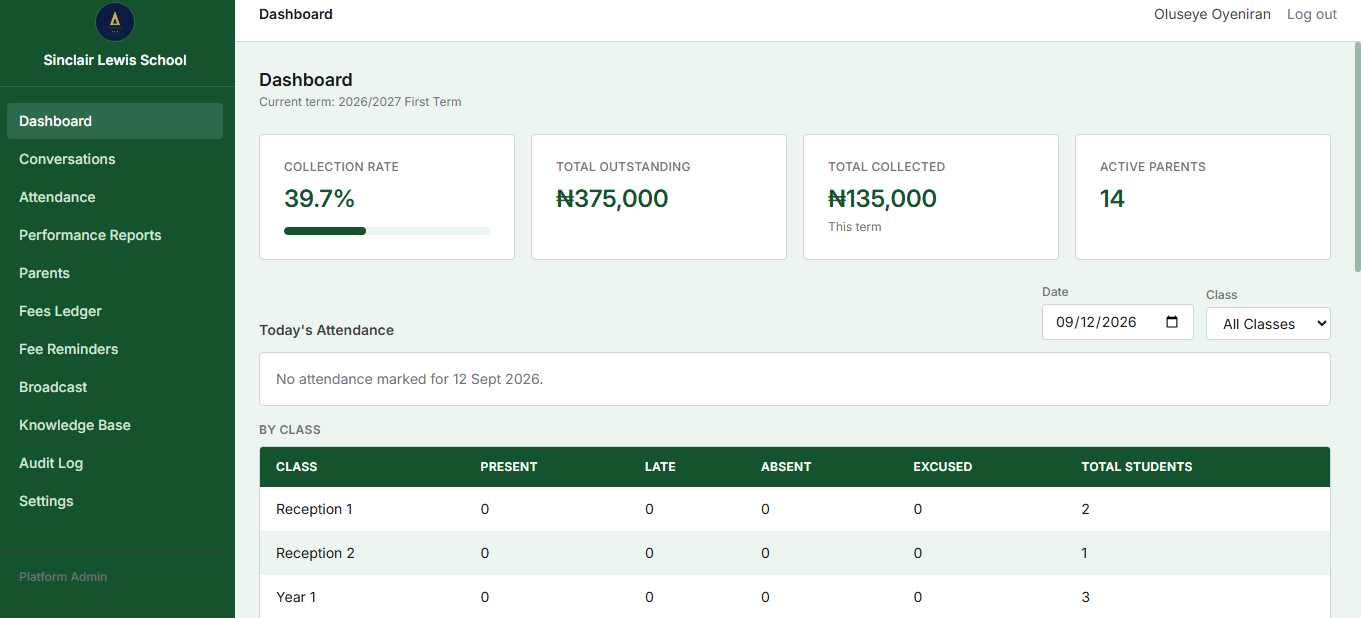Image resolution: width=1361 pixels, height=618 pixels.
Task: Click the ABSENT column header
Action: [x=786, y=467]
